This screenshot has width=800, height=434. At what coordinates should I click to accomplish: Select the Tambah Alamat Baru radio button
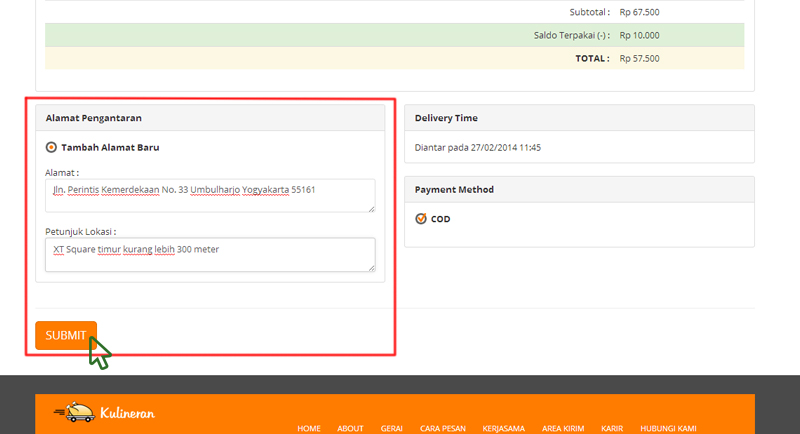point(52,147)
